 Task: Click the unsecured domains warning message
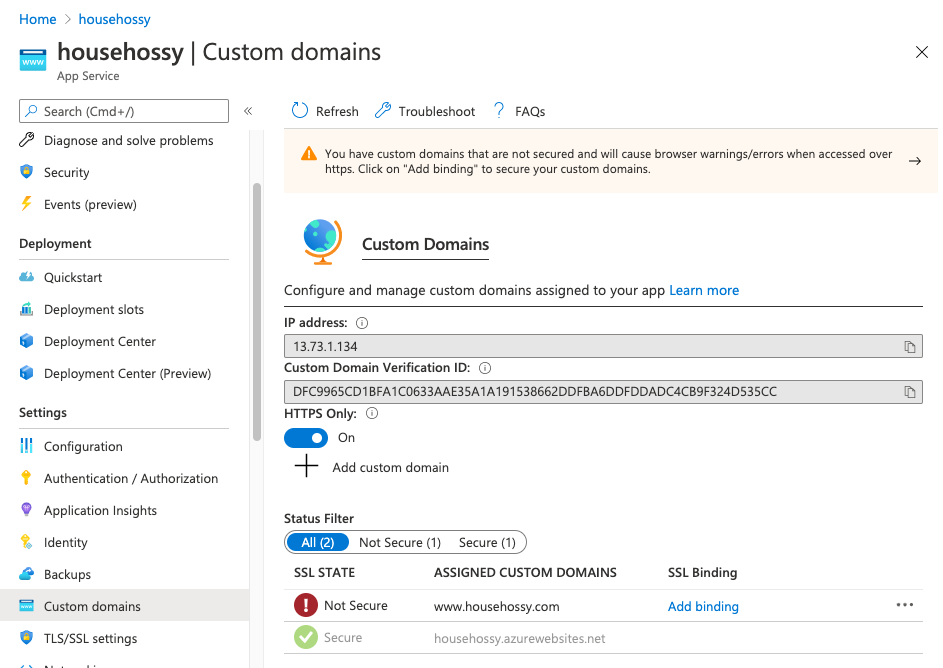tap(608, 161)
